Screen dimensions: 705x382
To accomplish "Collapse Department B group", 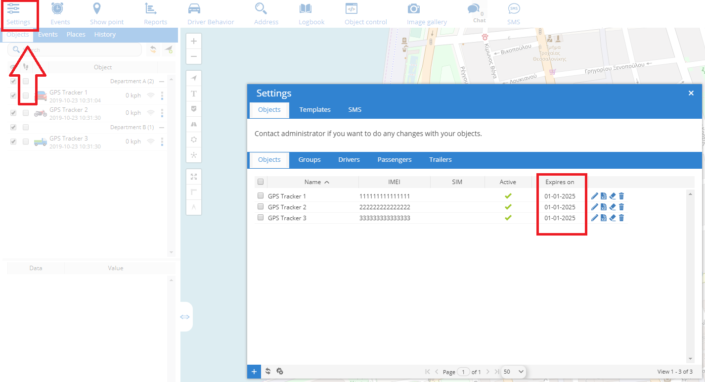I will point(161,127).
